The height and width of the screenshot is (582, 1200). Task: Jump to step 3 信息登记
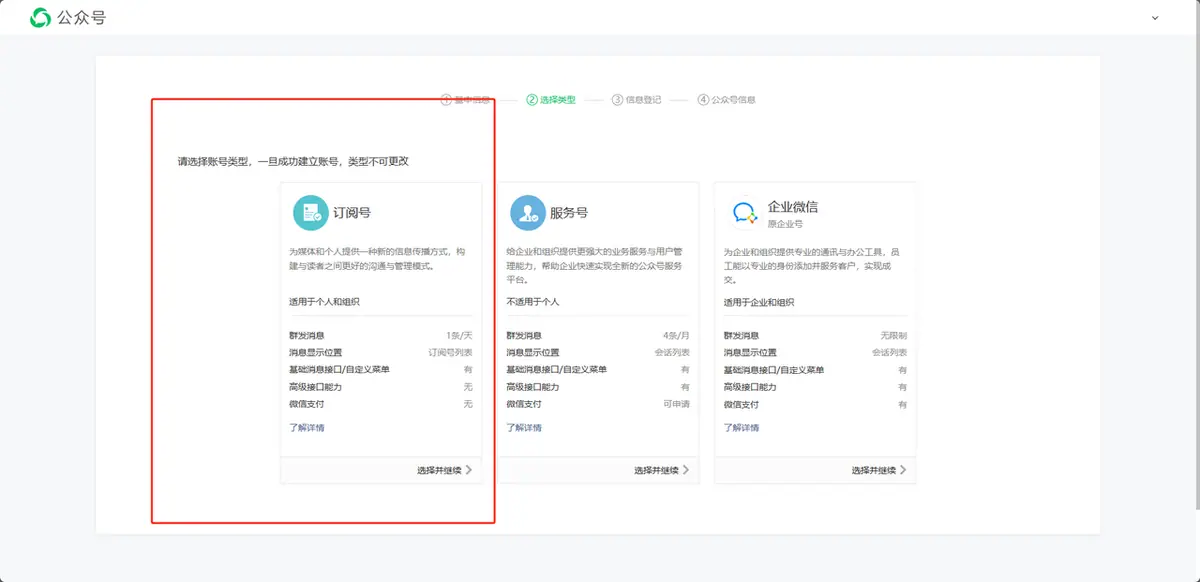636,100
